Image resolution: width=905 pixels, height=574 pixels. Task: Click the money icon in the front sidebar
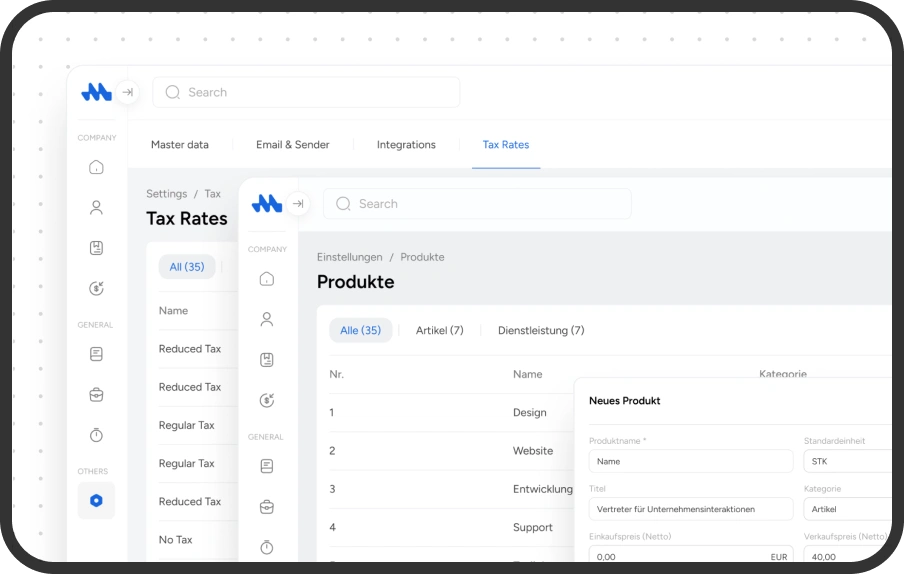(x=266, y=400)
